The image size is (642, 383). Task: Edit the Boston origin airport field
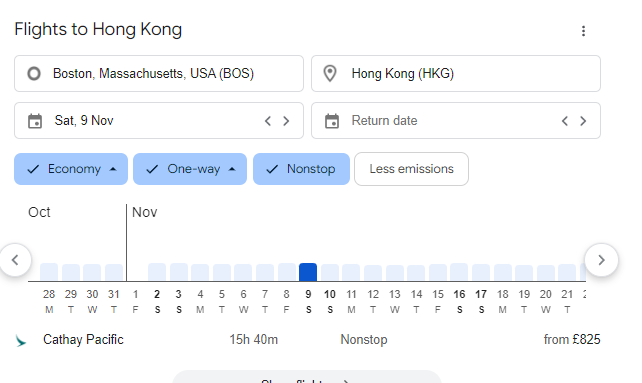coord(159,74)
